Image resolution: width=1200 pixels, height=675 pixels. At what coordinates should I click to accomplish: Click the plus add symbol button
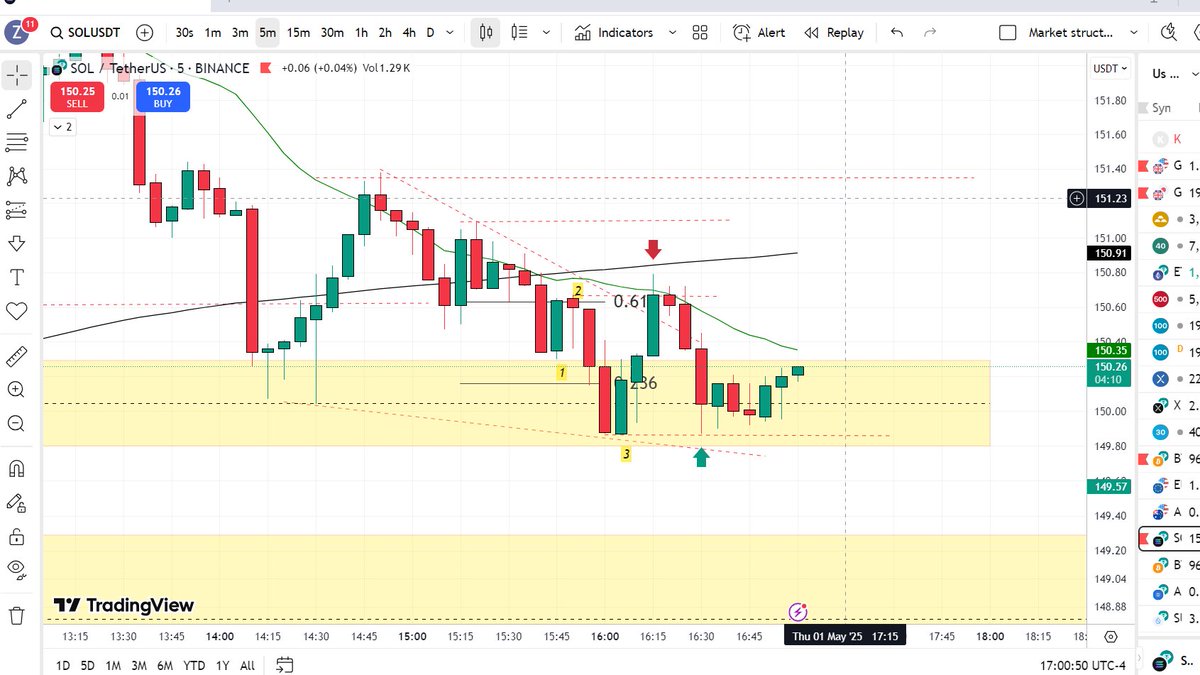145,32
